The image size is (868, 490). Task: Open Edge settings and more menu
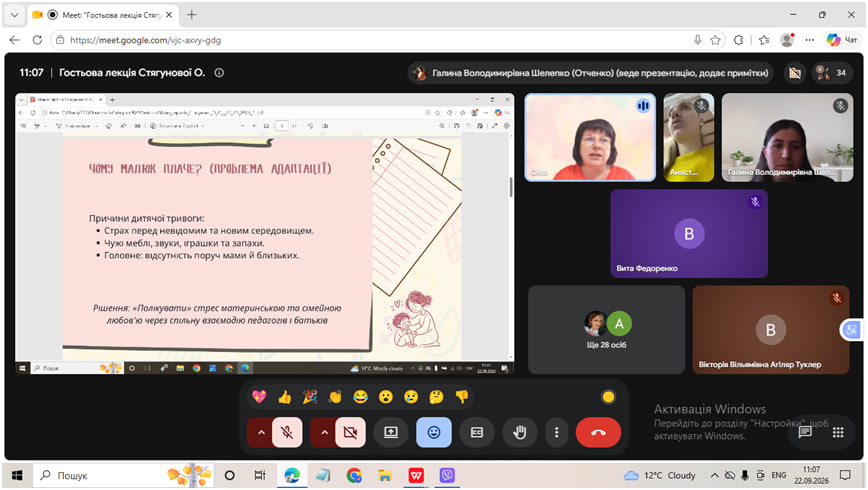point(810,40)
